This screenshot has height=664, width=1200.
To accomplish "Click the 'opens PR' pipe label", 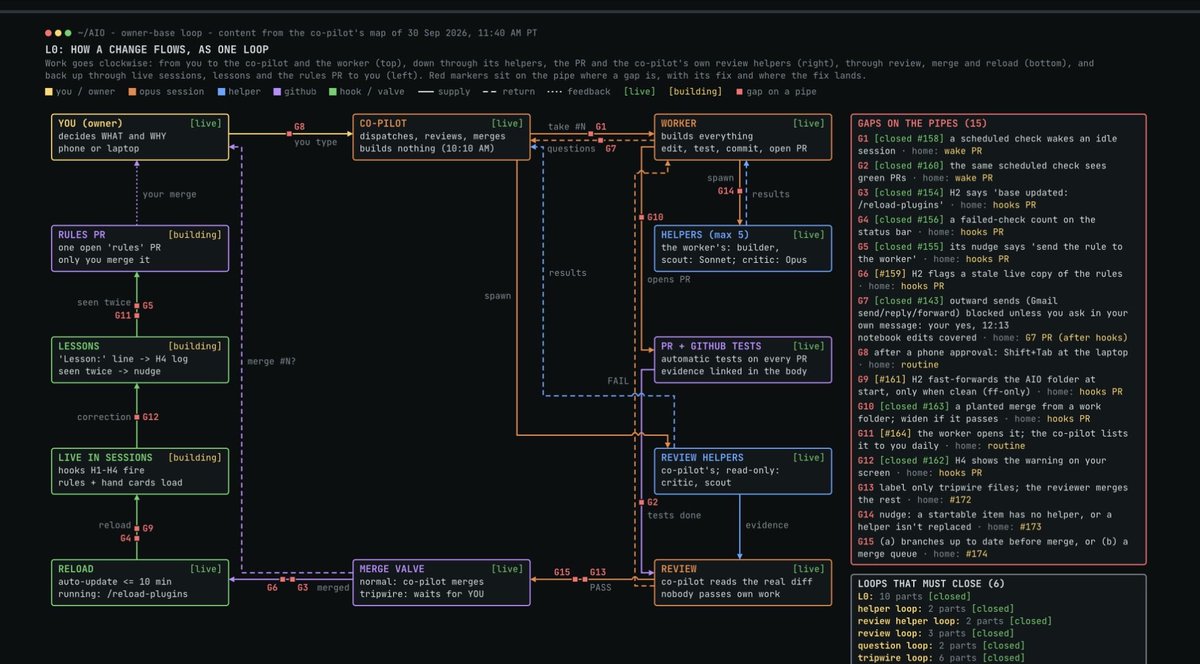I will (669, 279).
